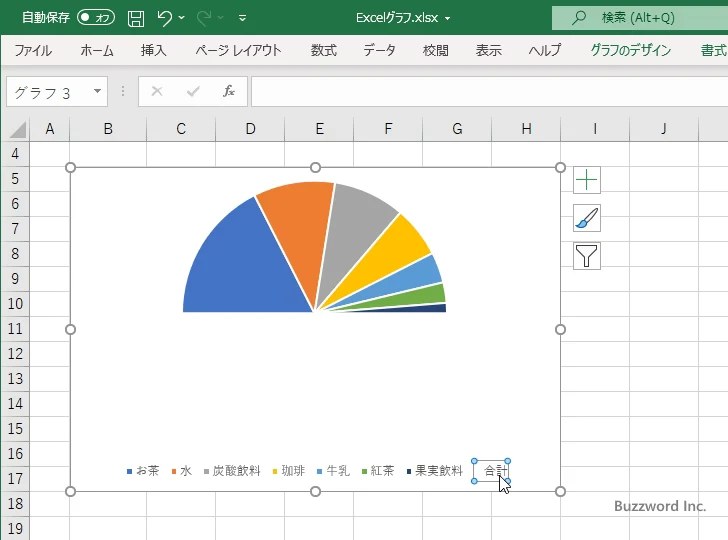The height and width of the screenshot is (540, 728).
Task: Open the Excelグラフ.xlsx file name dropdown
Action: coord(448,19)
